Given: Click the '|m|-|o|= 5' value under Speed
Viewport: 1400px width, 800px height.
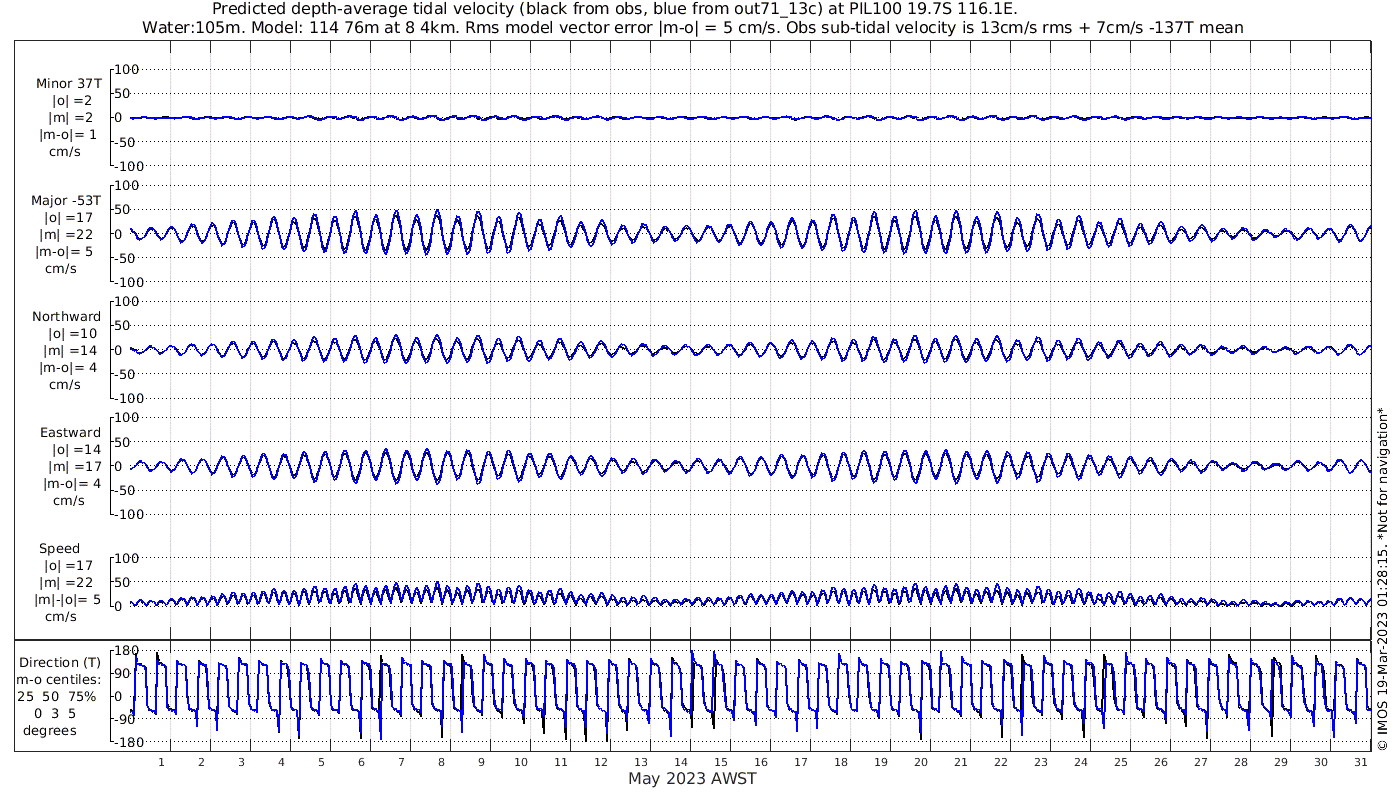Looking at the screenshot, I should 66,599.
